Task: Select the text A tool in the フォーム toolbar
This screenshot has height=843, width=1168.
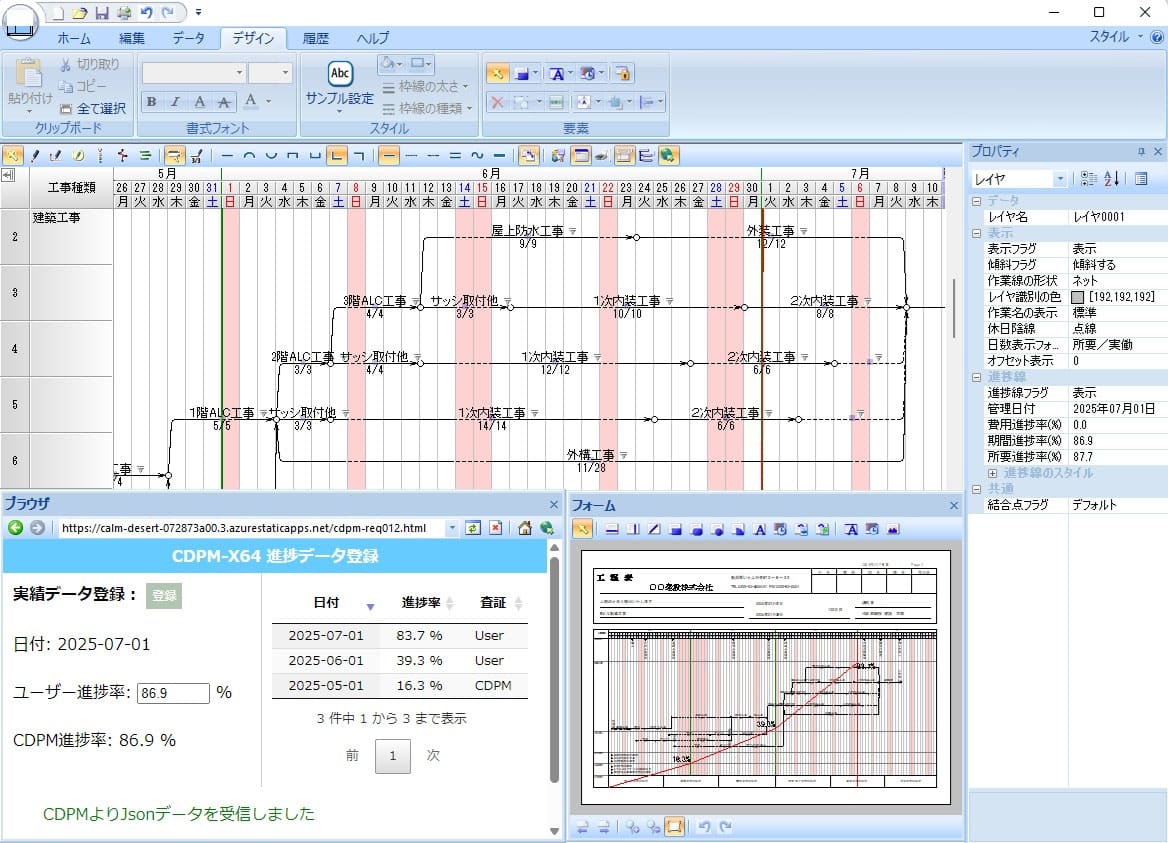Action: tap(760, 529)
